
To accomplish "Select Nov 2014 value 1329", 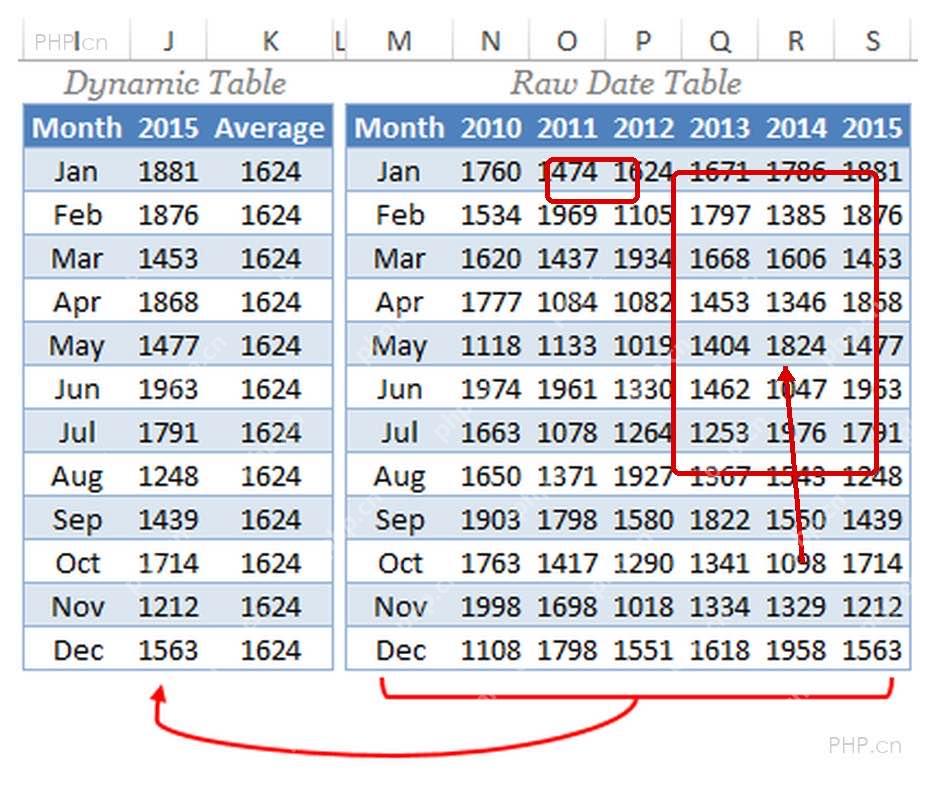I will [x=796, y=607].
